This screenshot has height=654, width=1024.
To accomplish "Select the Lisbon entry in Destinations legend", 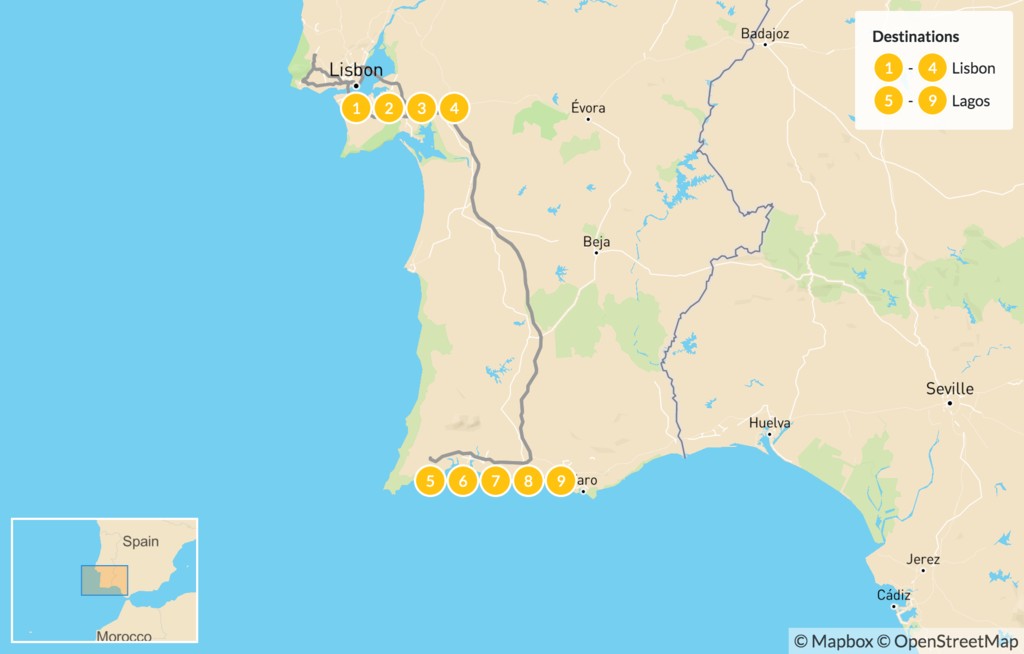I will point(973,68).
